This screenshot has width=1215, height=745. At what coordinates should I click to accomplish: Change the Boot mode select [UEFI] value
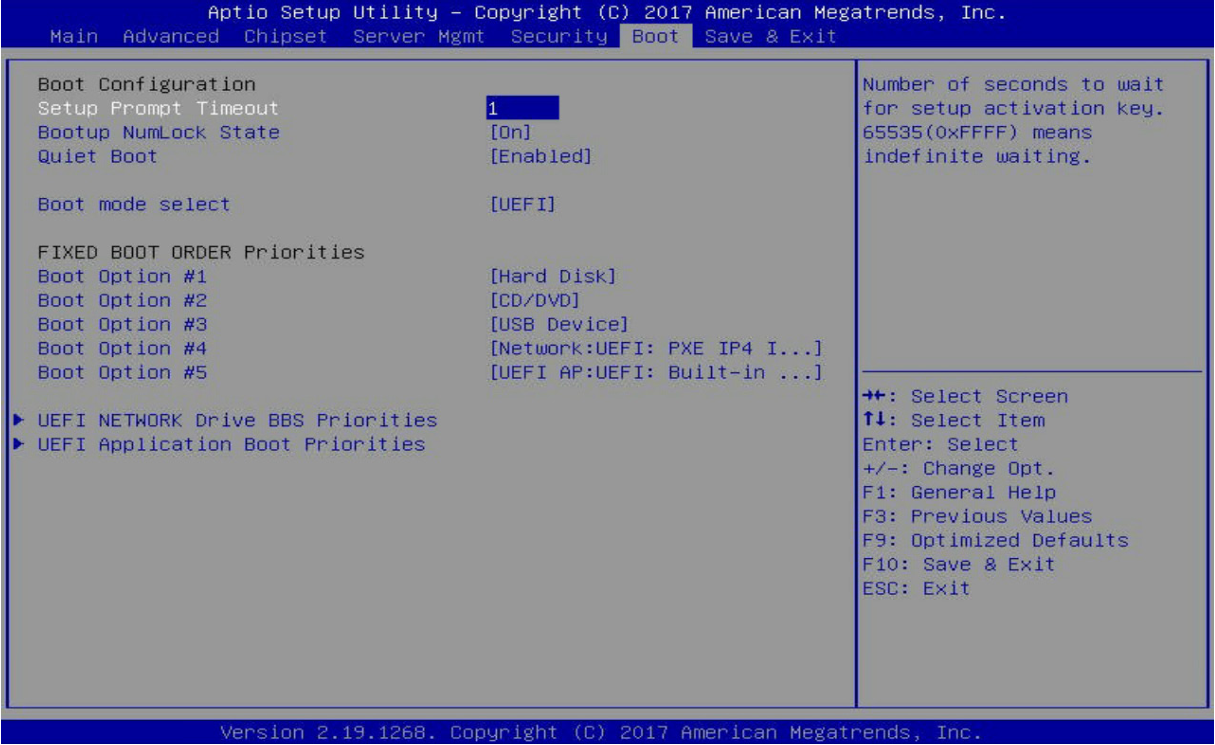tap(522, 204)
